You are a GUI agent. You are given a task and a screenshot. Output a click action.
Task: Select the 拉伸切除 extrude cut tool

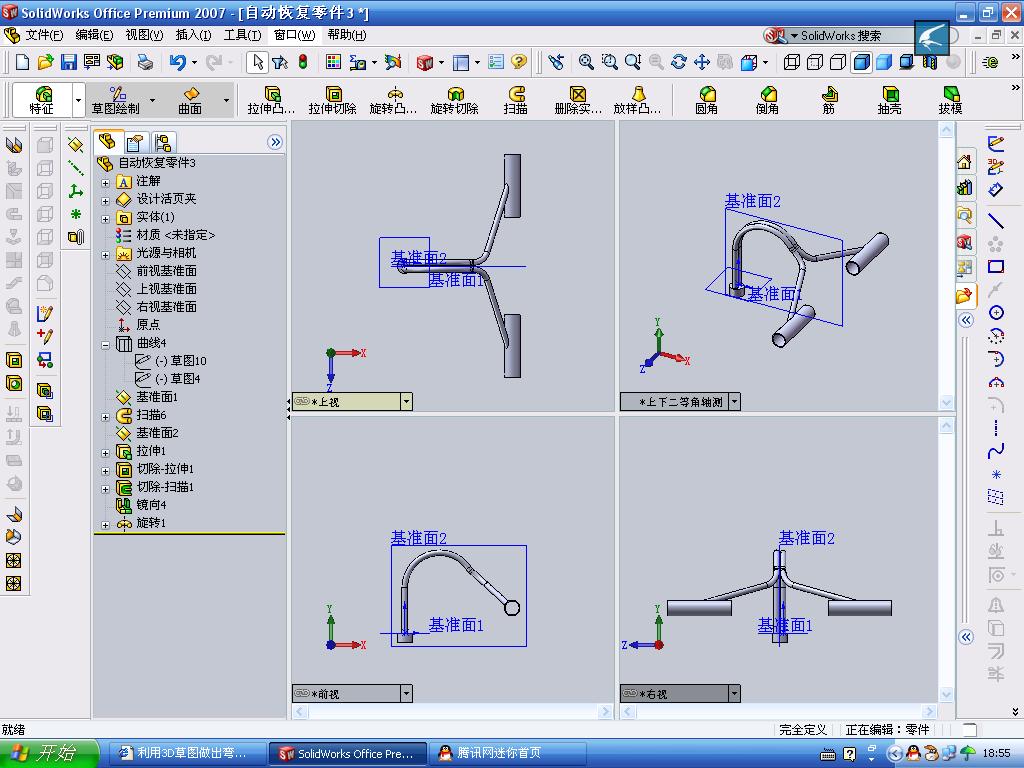pyautogui.click(x=332, y=101)
